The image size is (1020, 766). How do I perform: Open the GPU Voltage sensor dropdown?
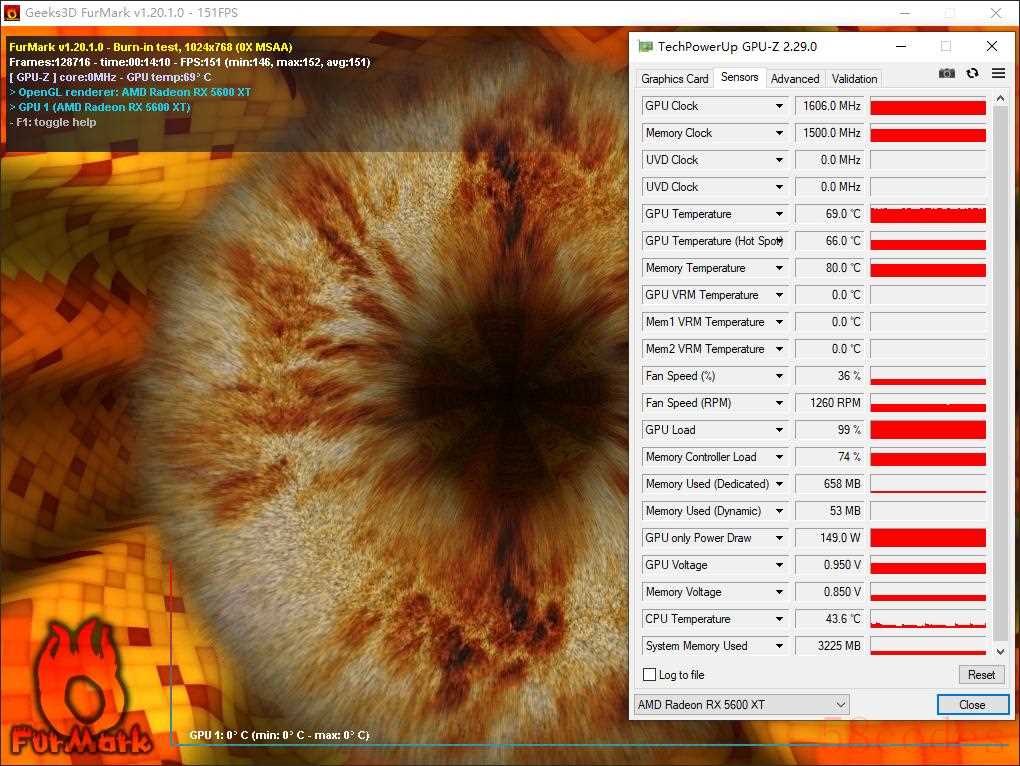pos(779,565)
